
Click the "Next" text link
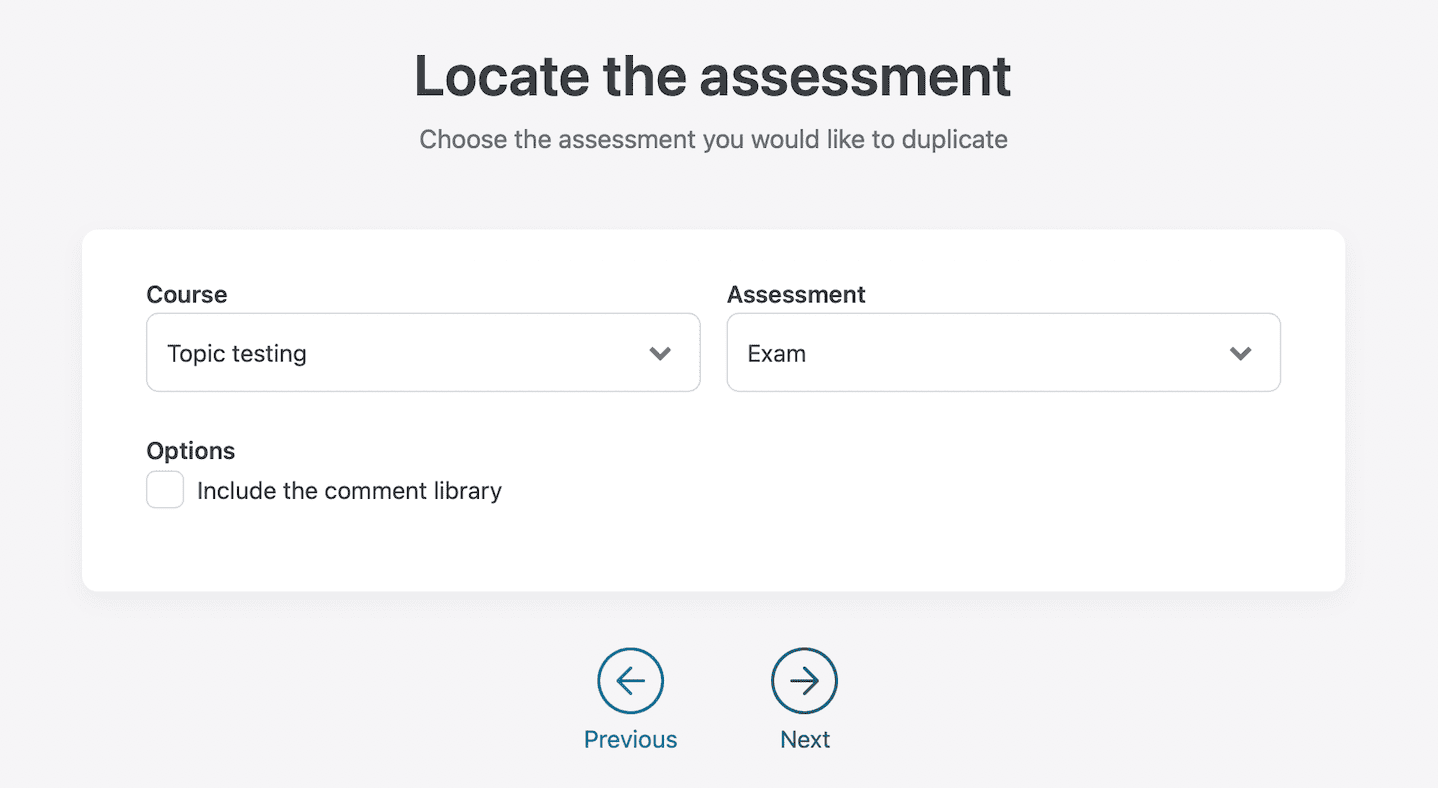pyautogui.click(x=805, y=740)
